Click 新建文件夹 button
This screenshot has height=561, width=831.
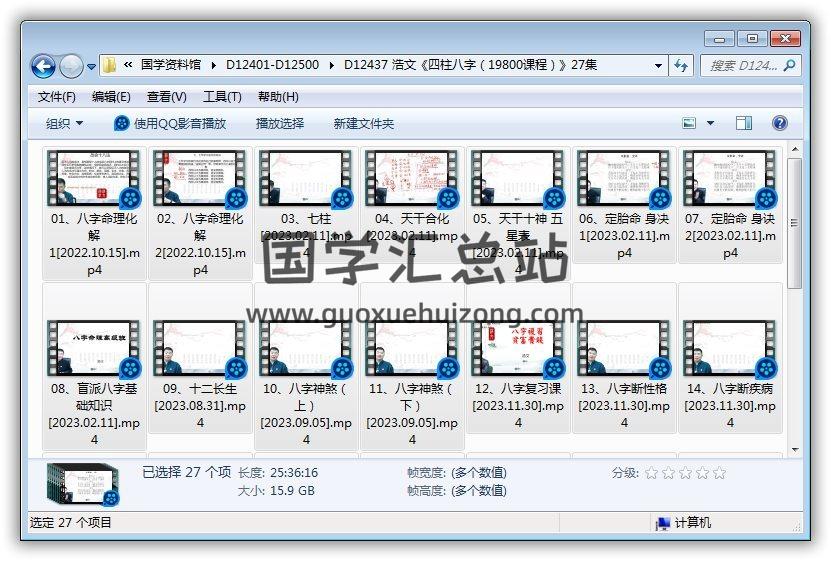[364, 124]
